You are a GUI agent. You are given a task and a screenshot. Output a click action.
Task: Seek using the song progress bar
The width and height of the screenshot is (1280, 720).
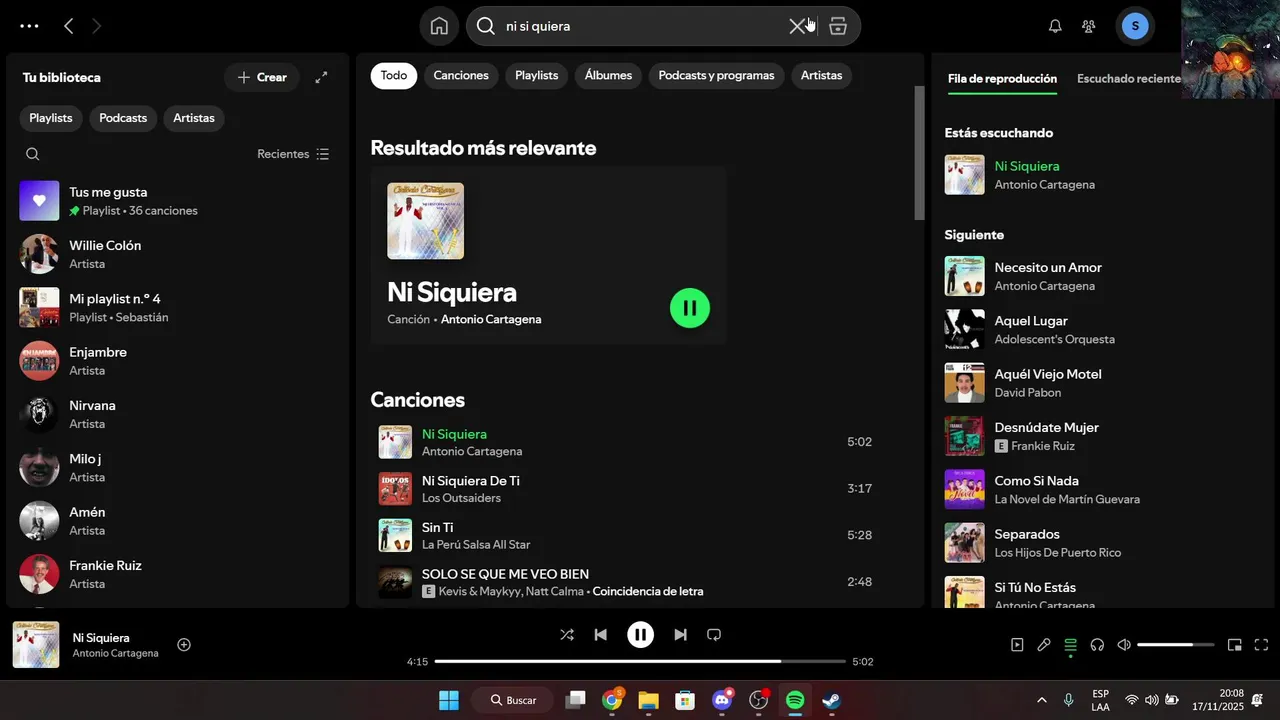pos(640,661)
